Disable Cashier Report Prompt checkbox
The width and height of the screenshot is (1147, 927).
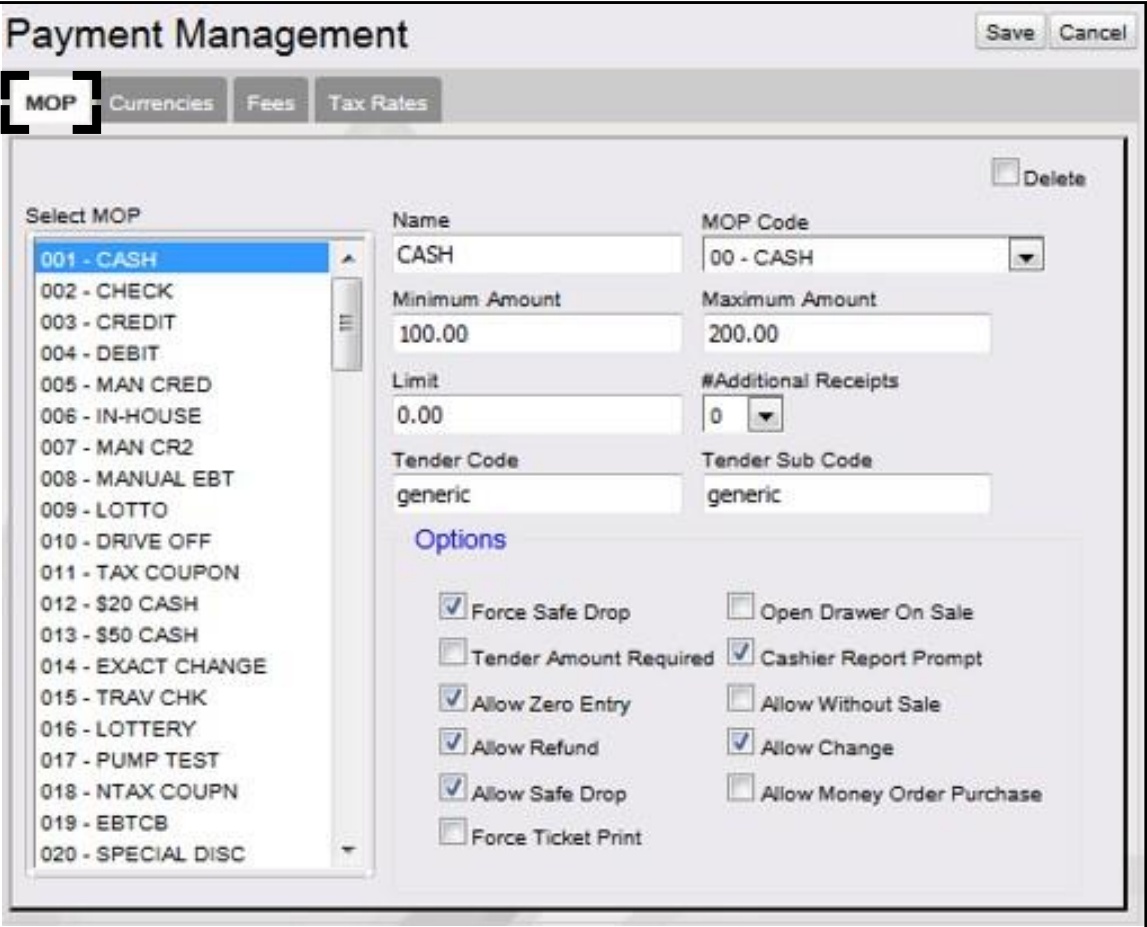point(740,652)
